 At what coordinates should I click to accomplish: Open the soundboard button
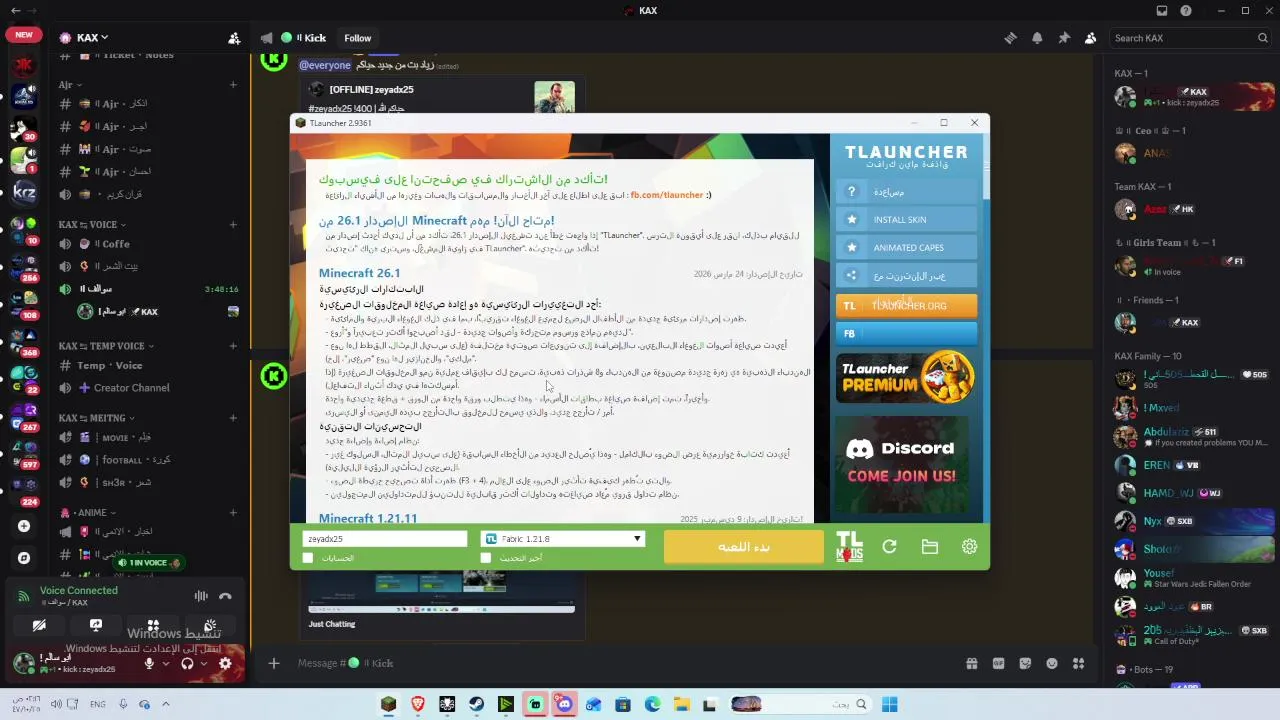pyautogui.click(x=210, y=625)
